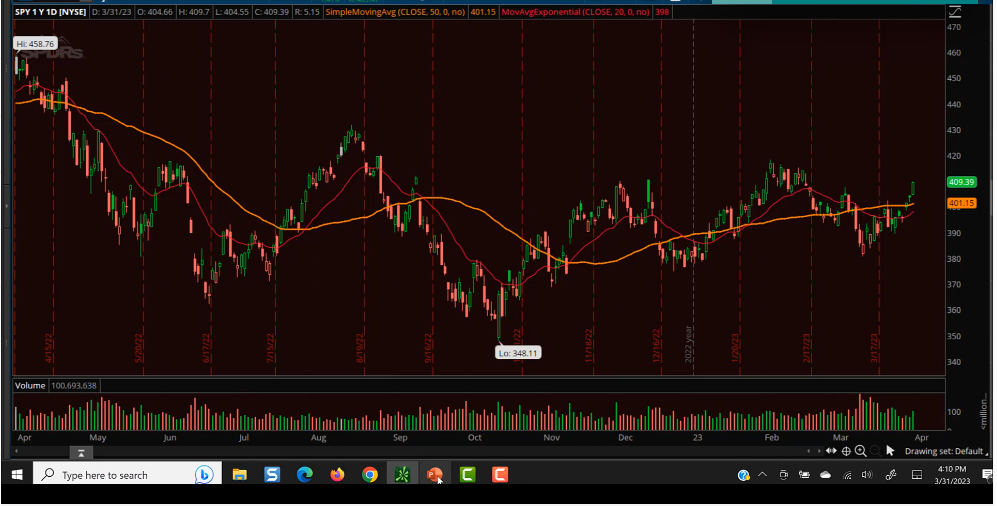This screenshot has height=506, width=997.
Task: Open the orange Camtasia recorder taskbar icon
Action: click(500, 475)
